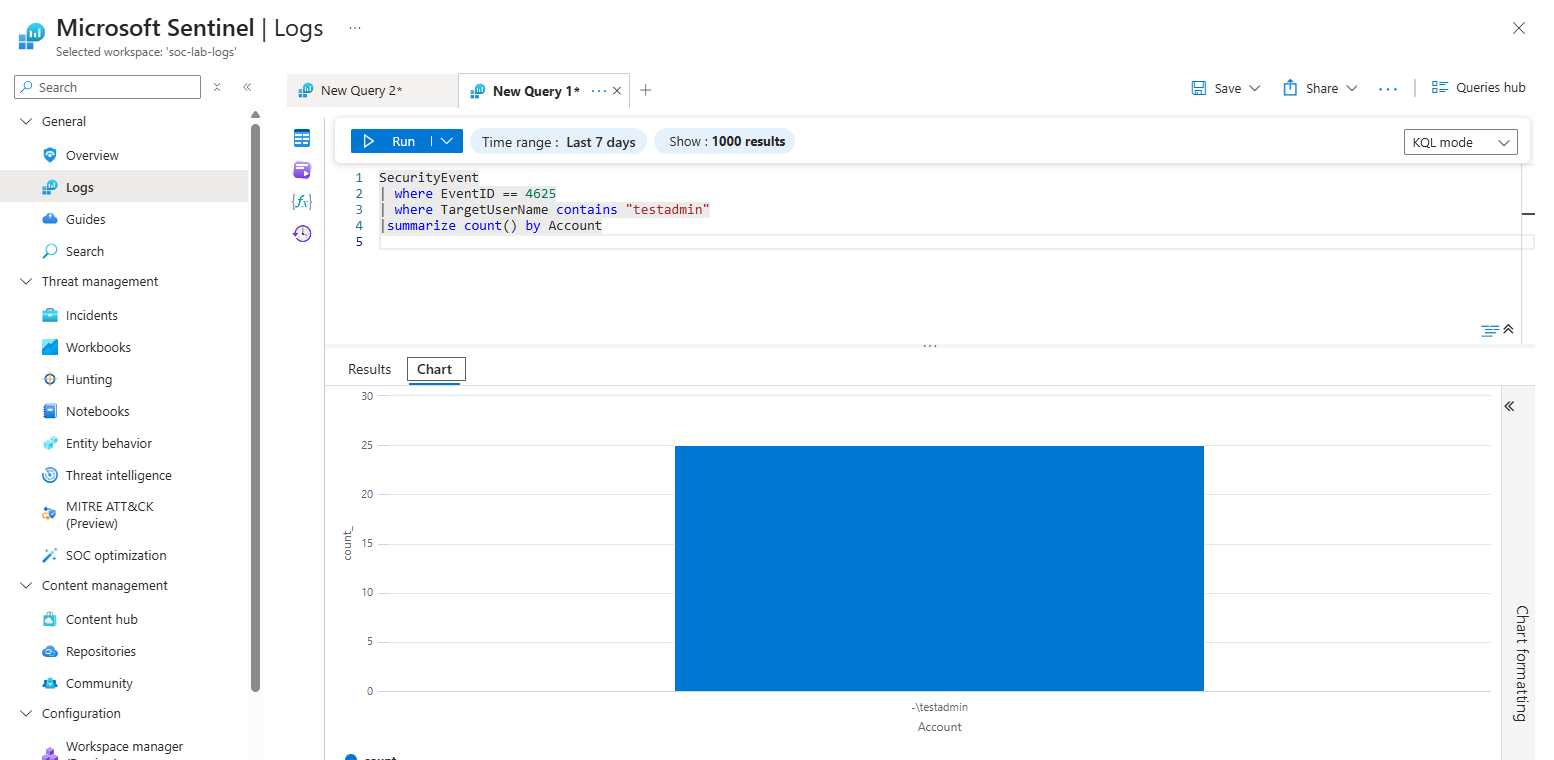The image size is (1554, 760).
Task: Add a new query tab with the plus icon
Action: (x=646, y=90)
